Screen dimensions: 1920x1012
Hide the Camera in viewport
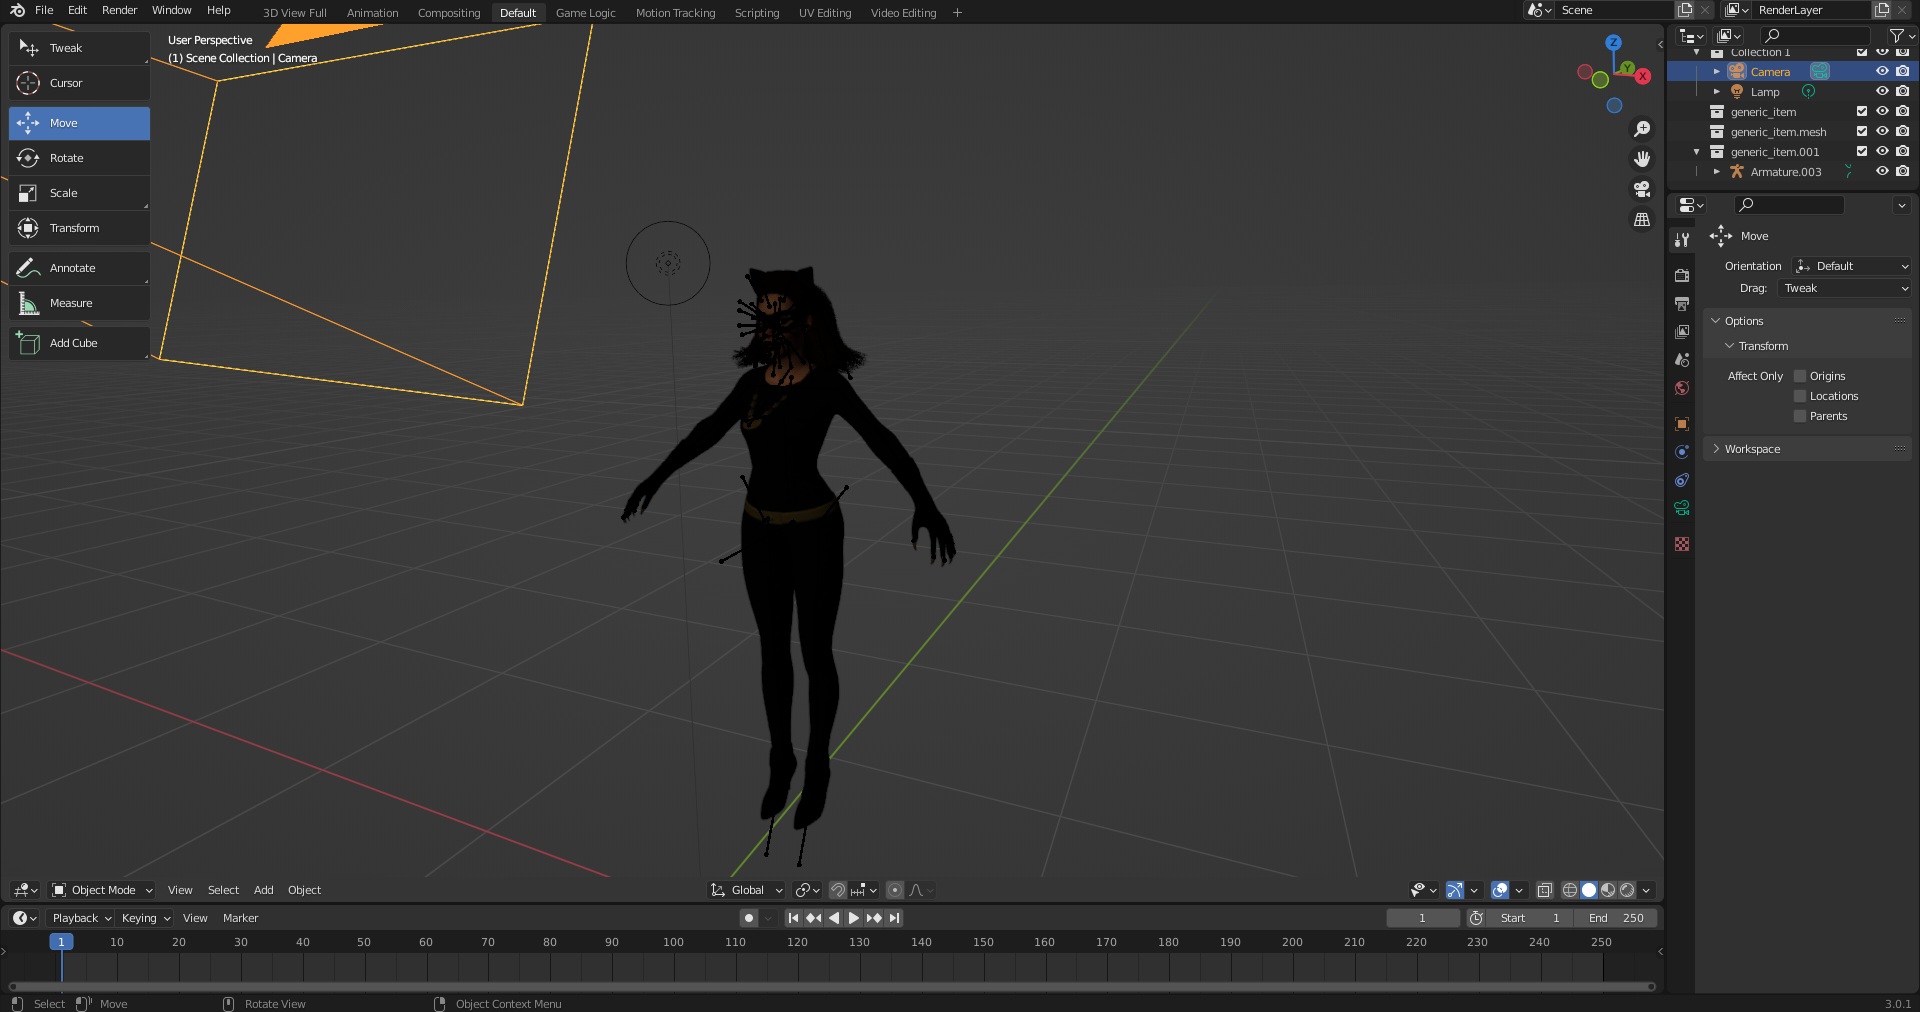pos(1882,71)
